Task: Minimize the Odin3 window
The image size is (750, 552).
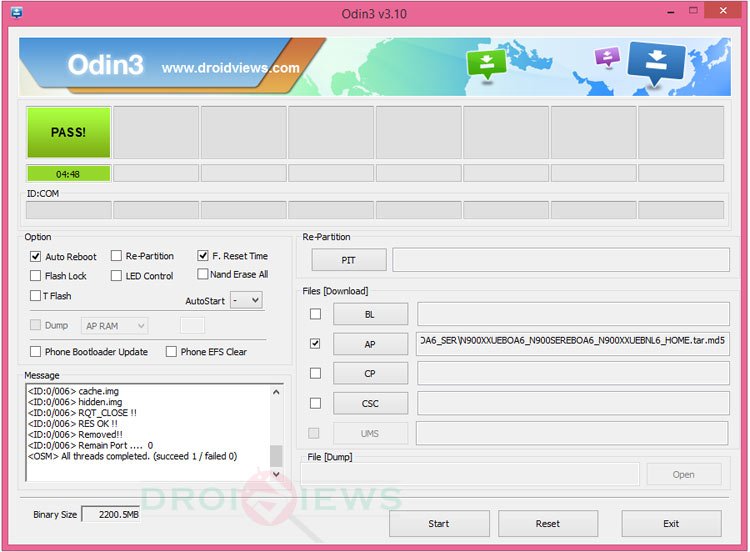Action: [671, 12]
